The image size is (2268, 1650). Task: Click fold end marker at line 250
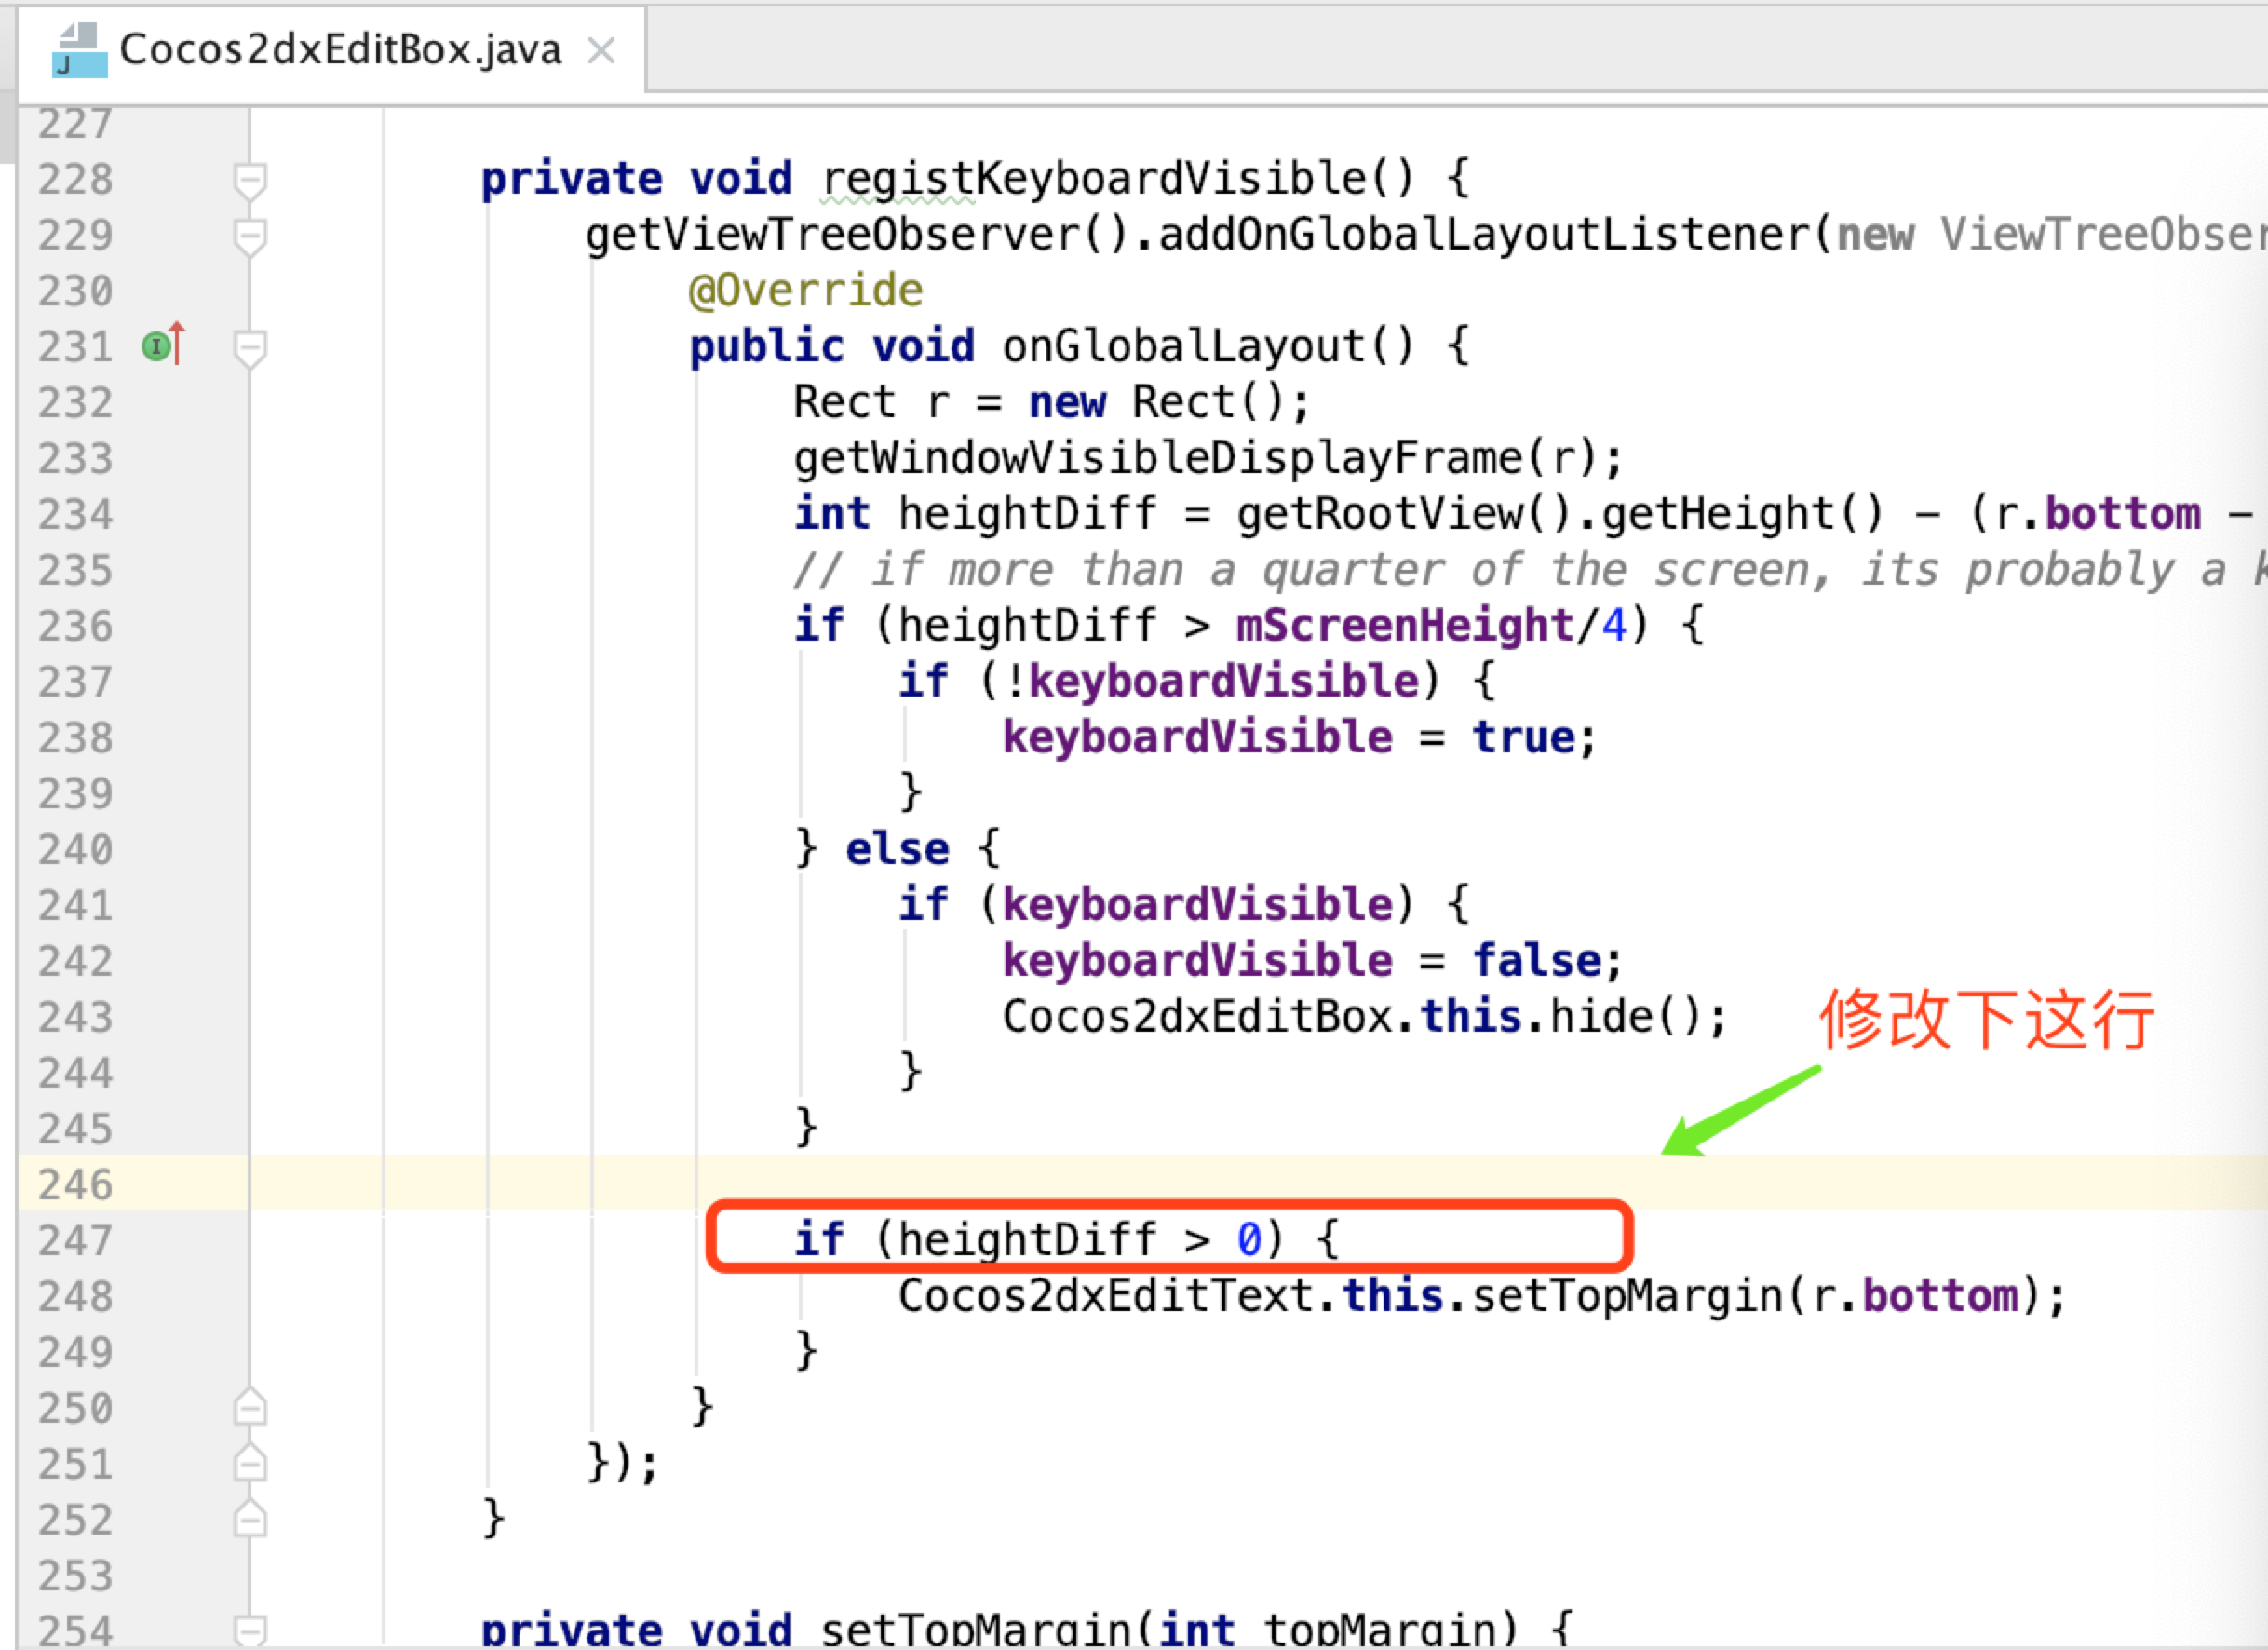coord(250,1407)
